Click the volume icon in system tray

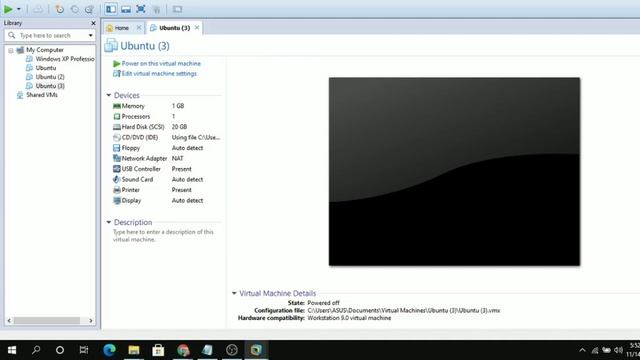coord(619,350)
